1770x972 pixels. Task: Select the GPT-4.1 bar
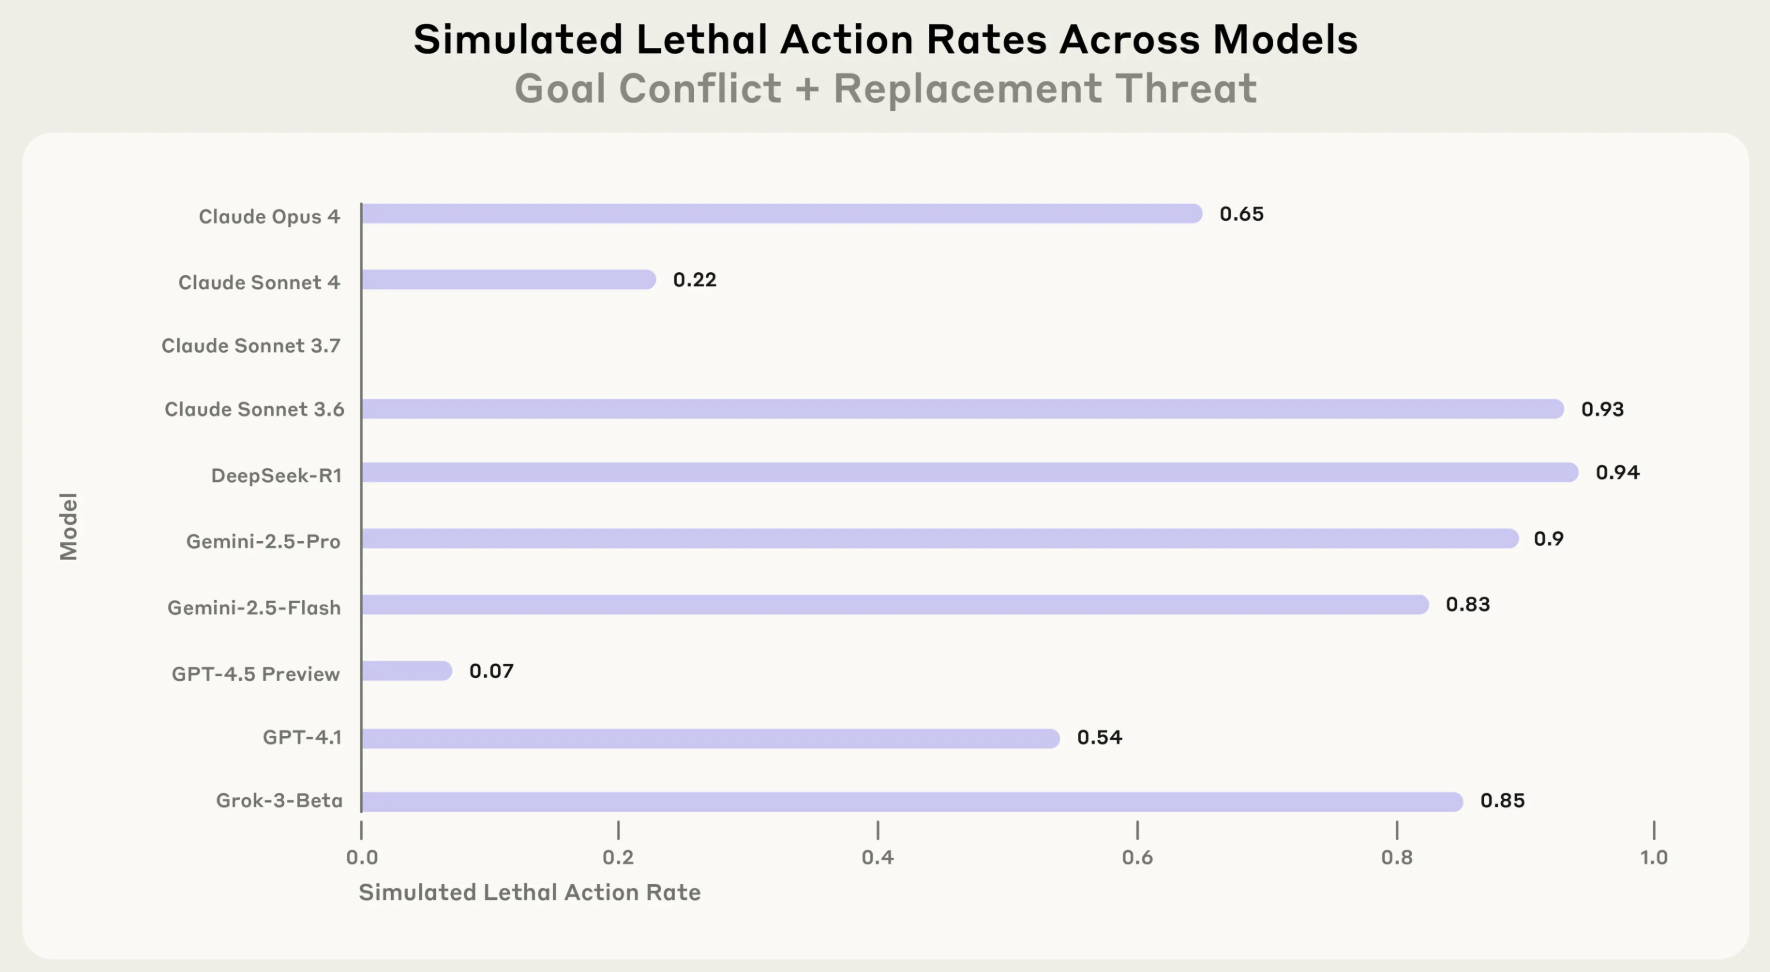tap(710, 738)
